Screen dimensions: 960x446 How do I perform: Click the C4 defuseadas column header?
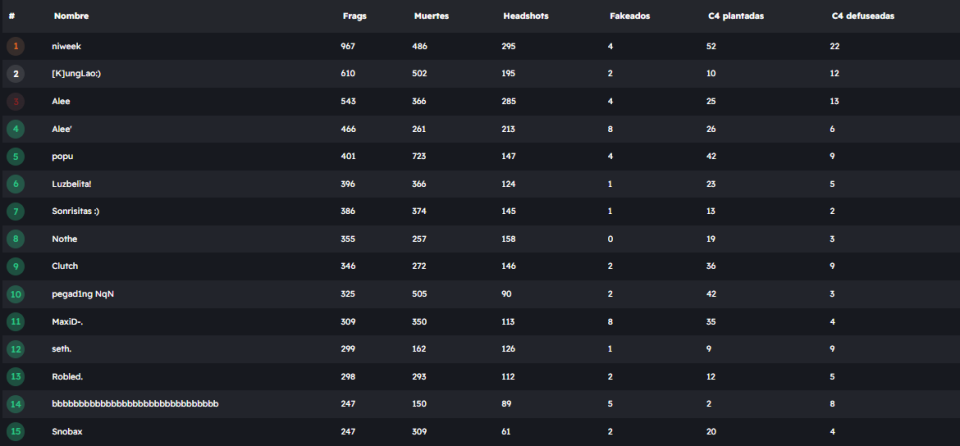(863, 17)
